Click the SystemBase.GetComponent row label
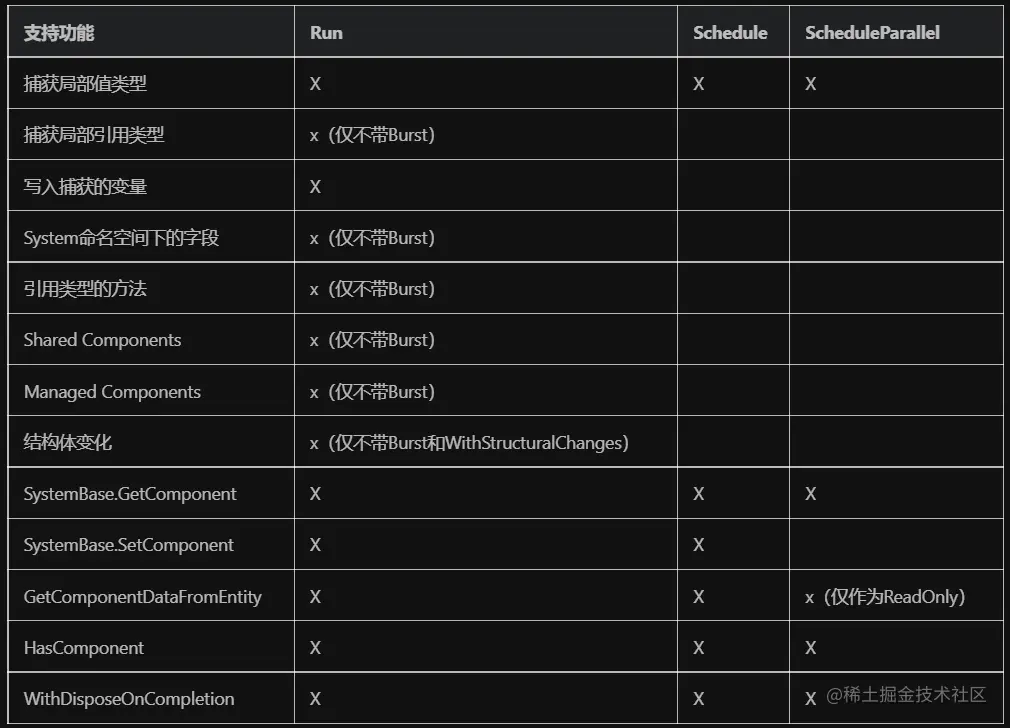1010x728 pixels. click(x=130, y=494)
